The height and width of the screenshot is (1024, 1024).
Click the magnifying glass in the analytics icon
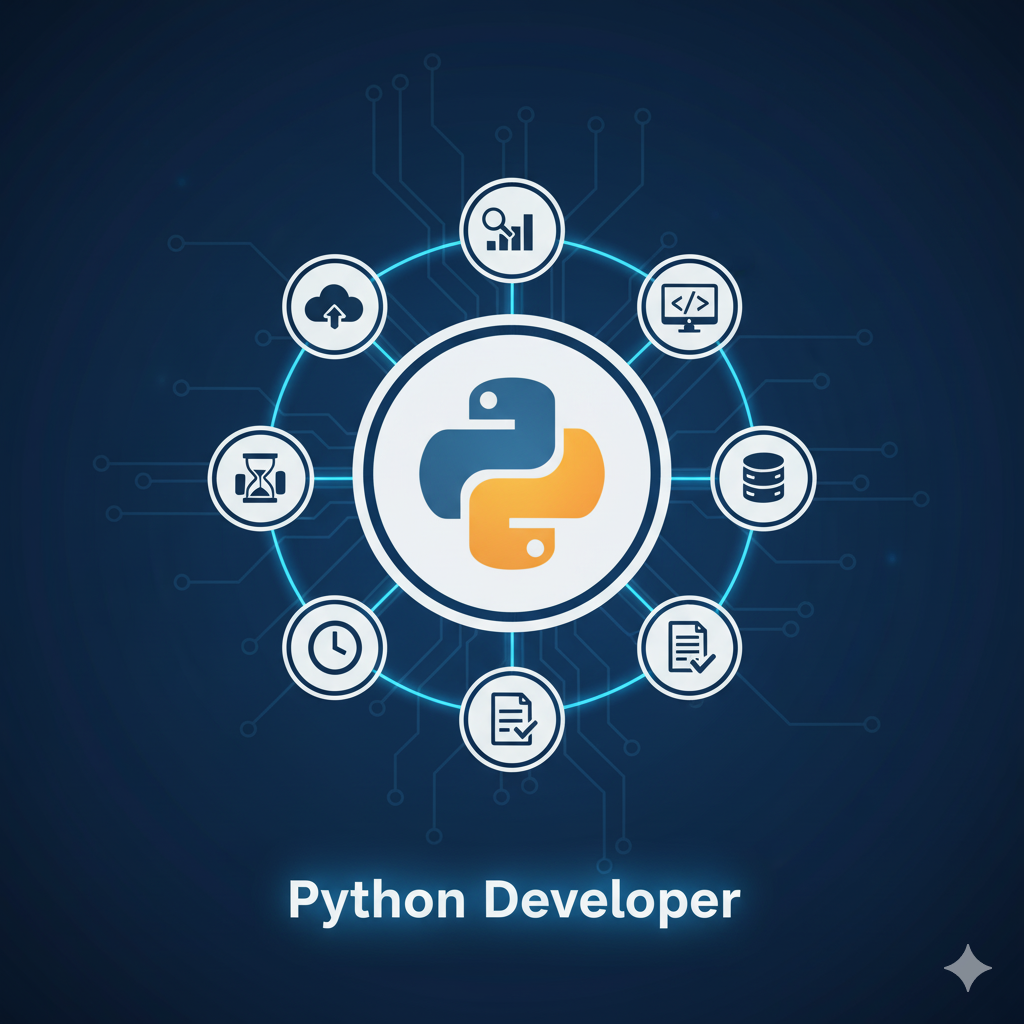point(496,221)
